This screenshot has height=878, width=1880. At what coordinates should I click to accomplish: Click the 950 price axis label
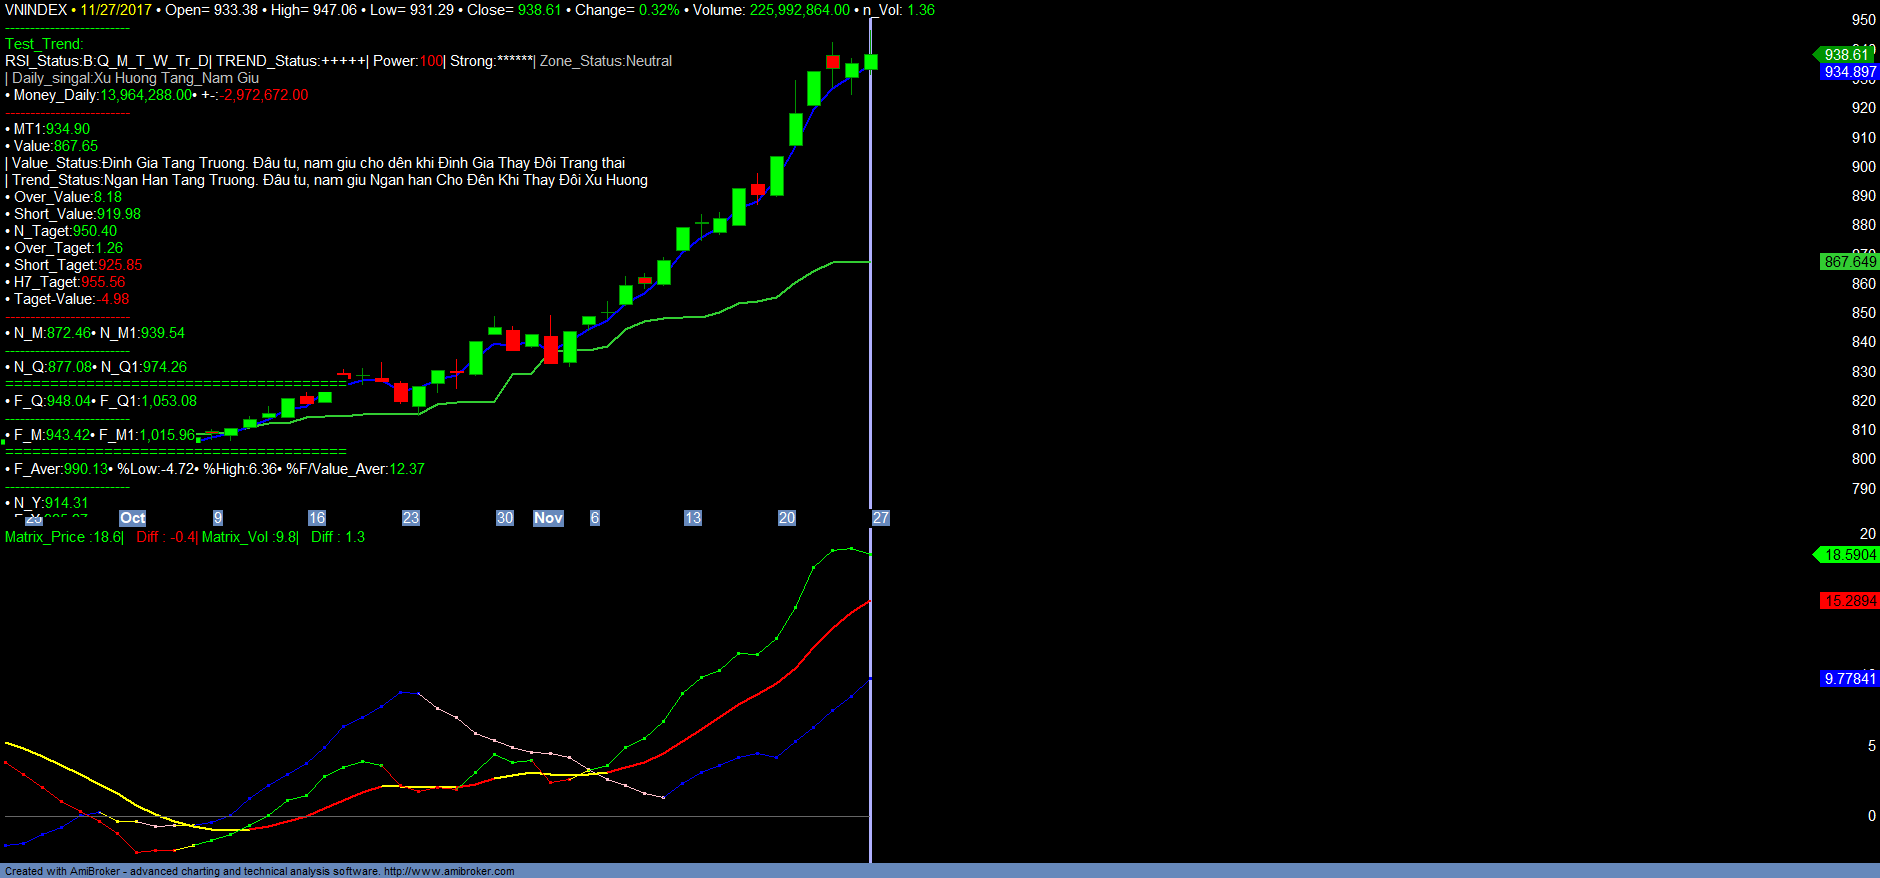(x=1863, y=20)
